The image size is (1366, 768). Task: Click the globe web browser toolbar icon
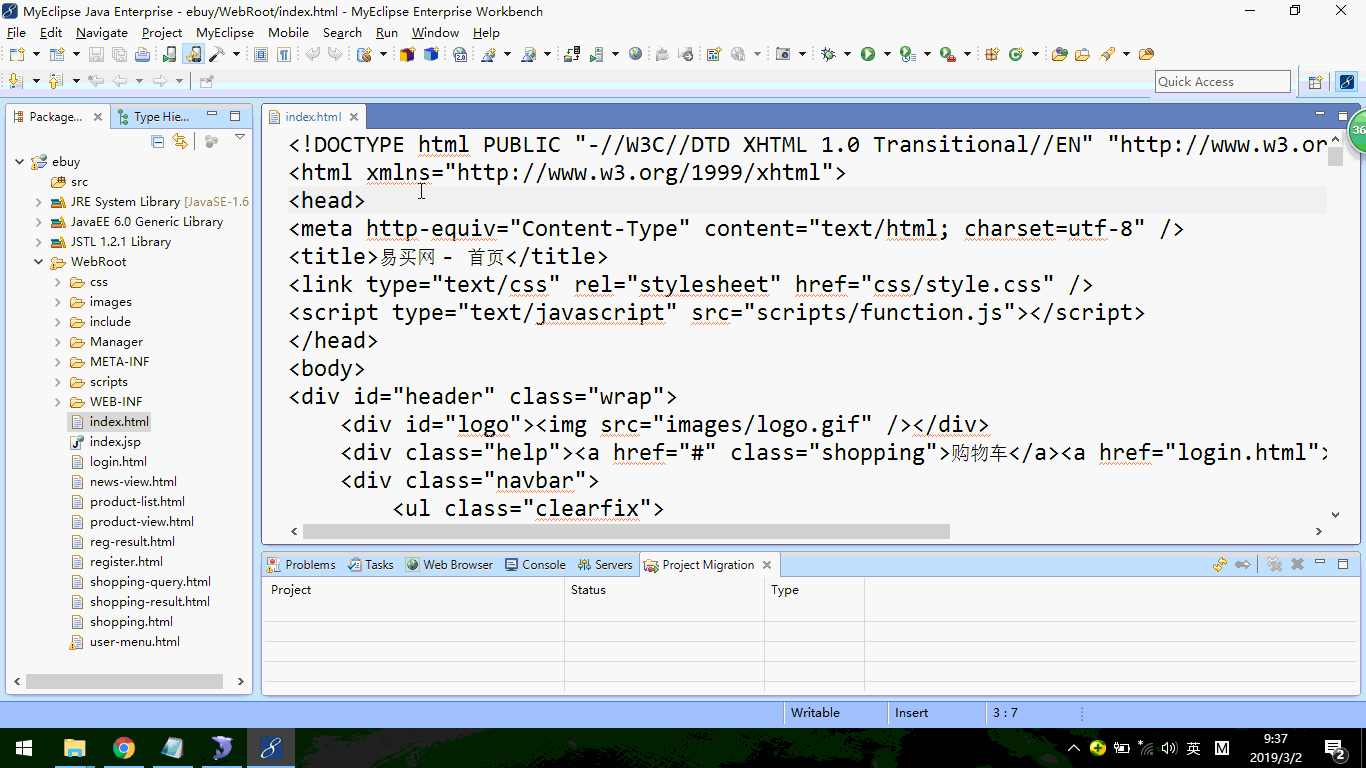635,54
